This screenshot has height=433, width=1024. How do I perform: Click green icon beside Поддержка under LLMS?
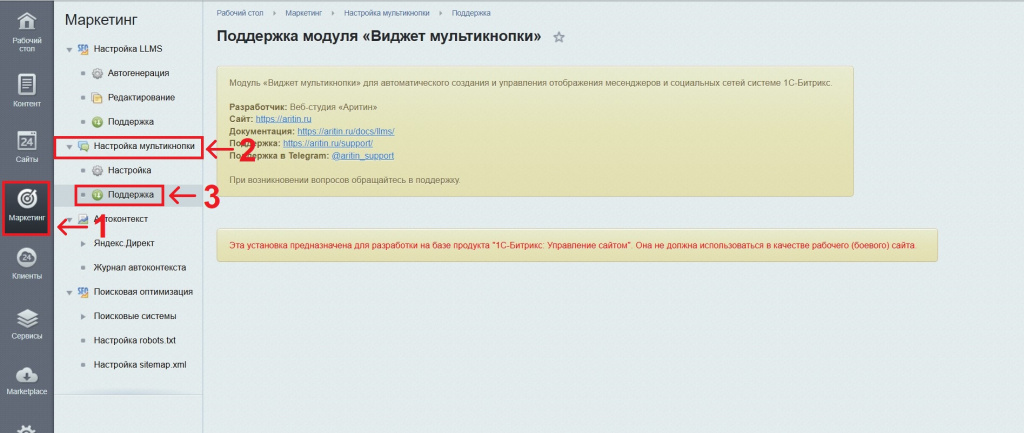pyautogui.click(x=97, y=122)
